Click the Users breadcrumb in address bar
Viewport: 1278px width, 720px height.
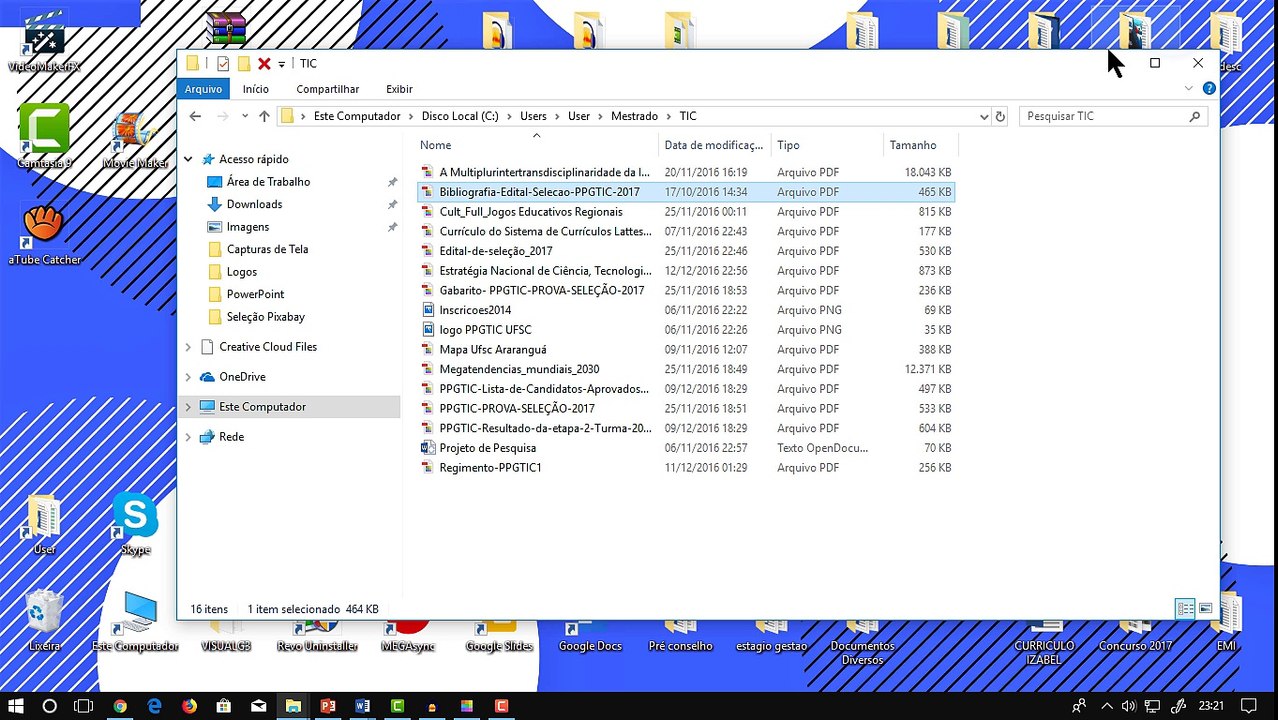point(533,116)
